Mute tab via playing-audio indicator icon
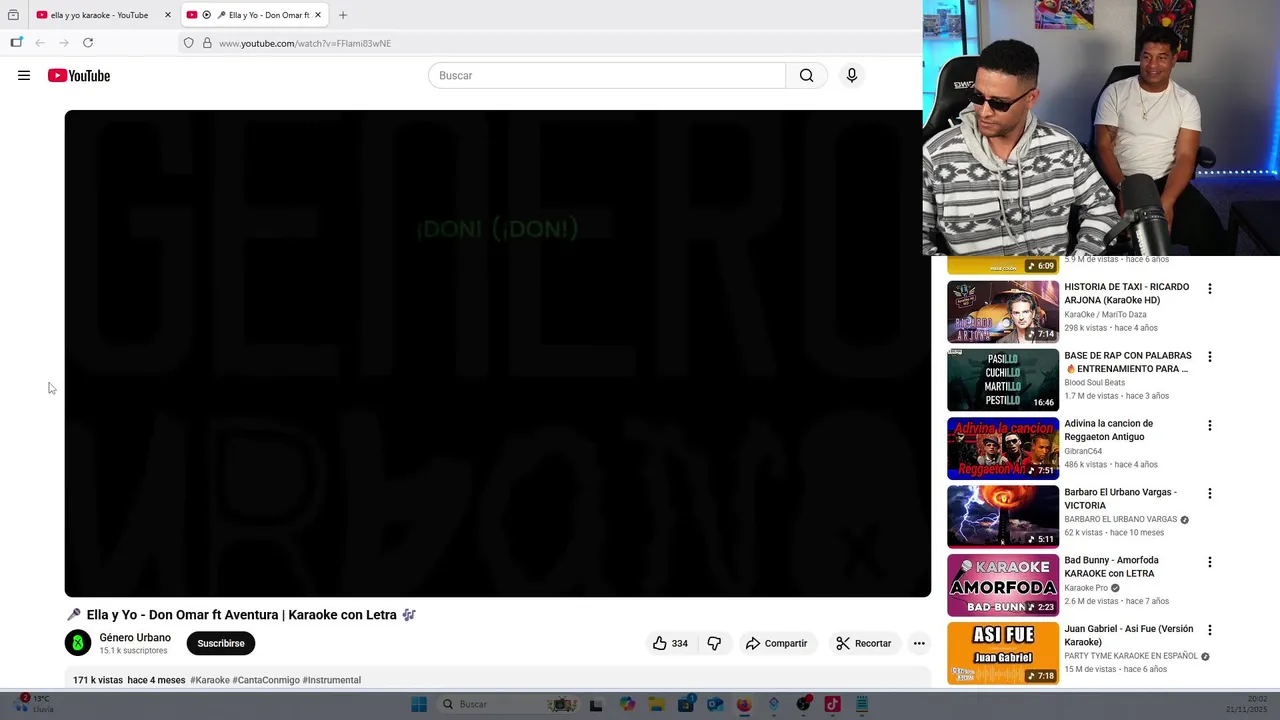Image resolution: width=1280 pixels, height=720 pixels. click(207, 15)
